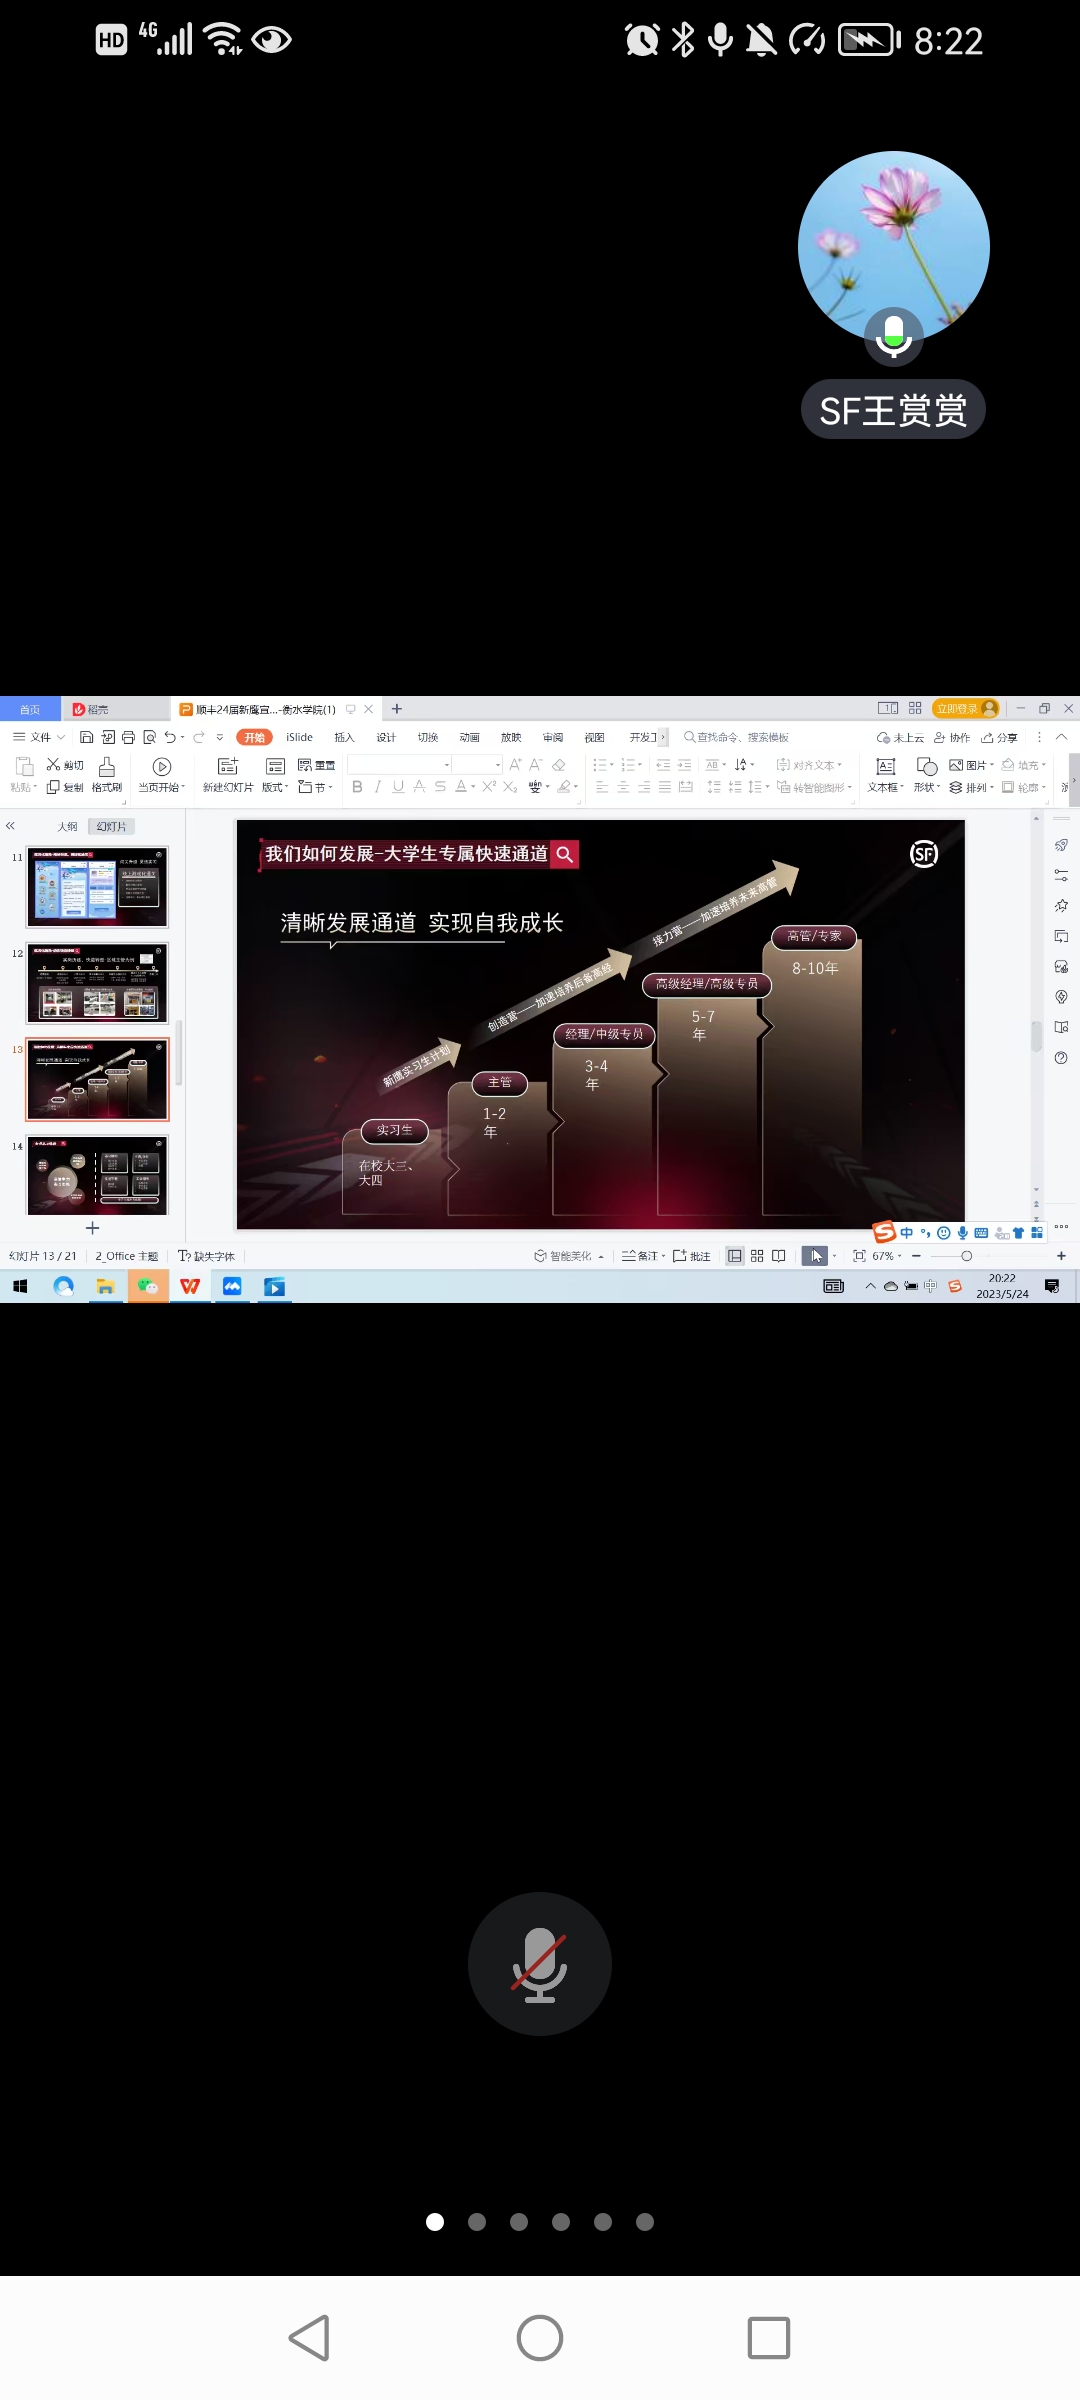This screenshot has height=2400, width=1080.
Task: Click the 新建幻灯片 icon
Action: [x=228, y=766]
